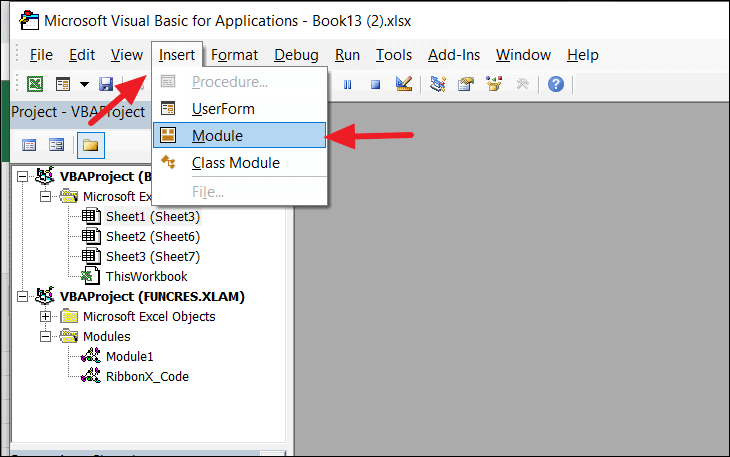
Task: Choose UserForm from Insert menu
Action: coord(239,108)
